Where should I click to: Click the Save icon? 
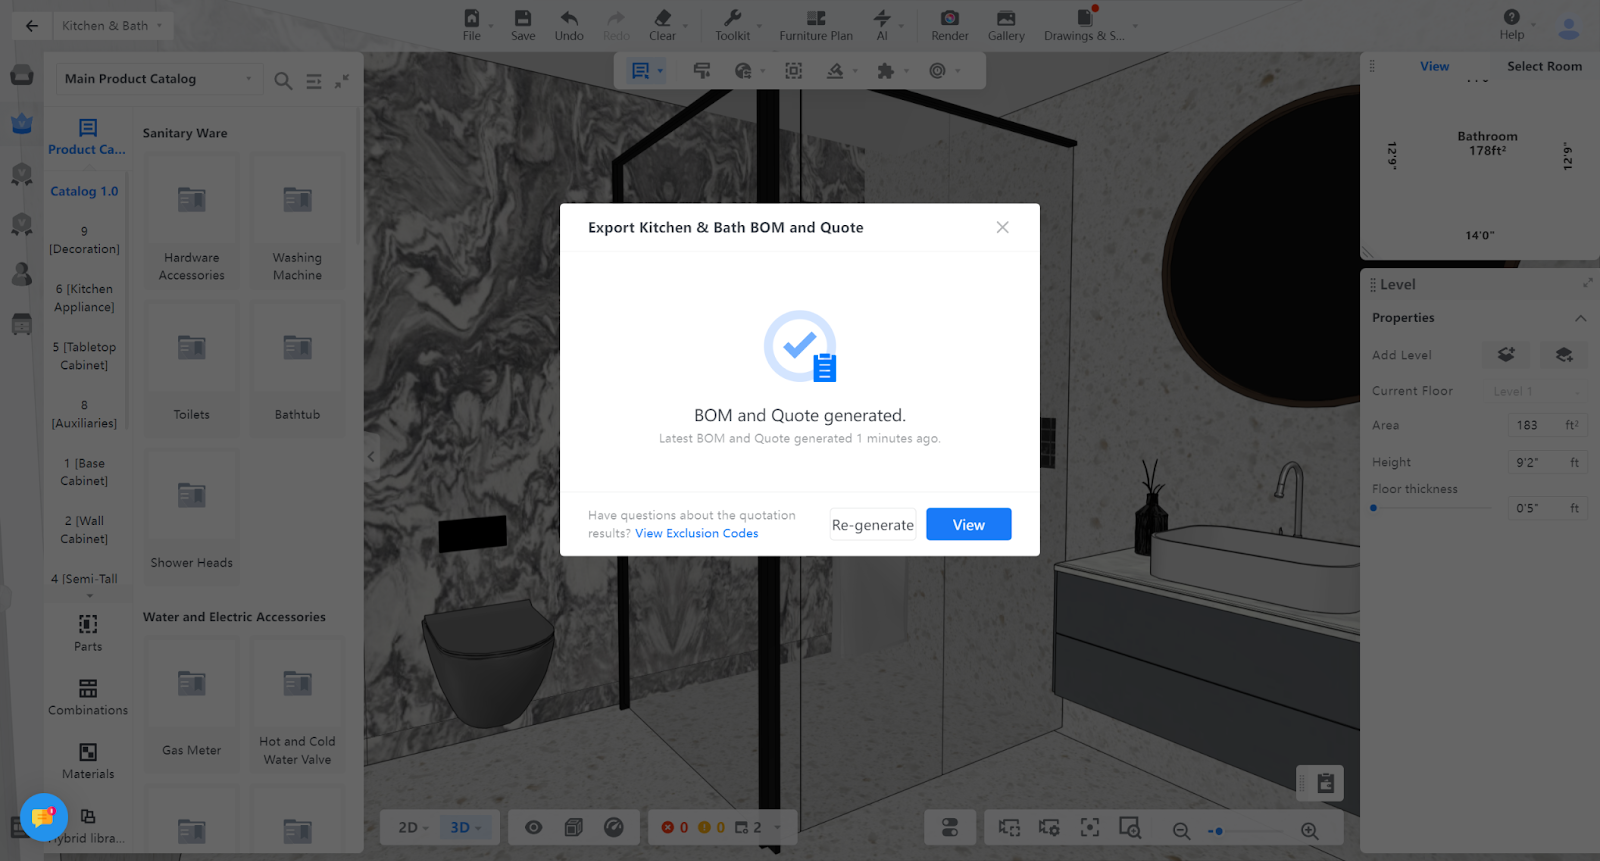pyautogui.click(x=523, y=19)
